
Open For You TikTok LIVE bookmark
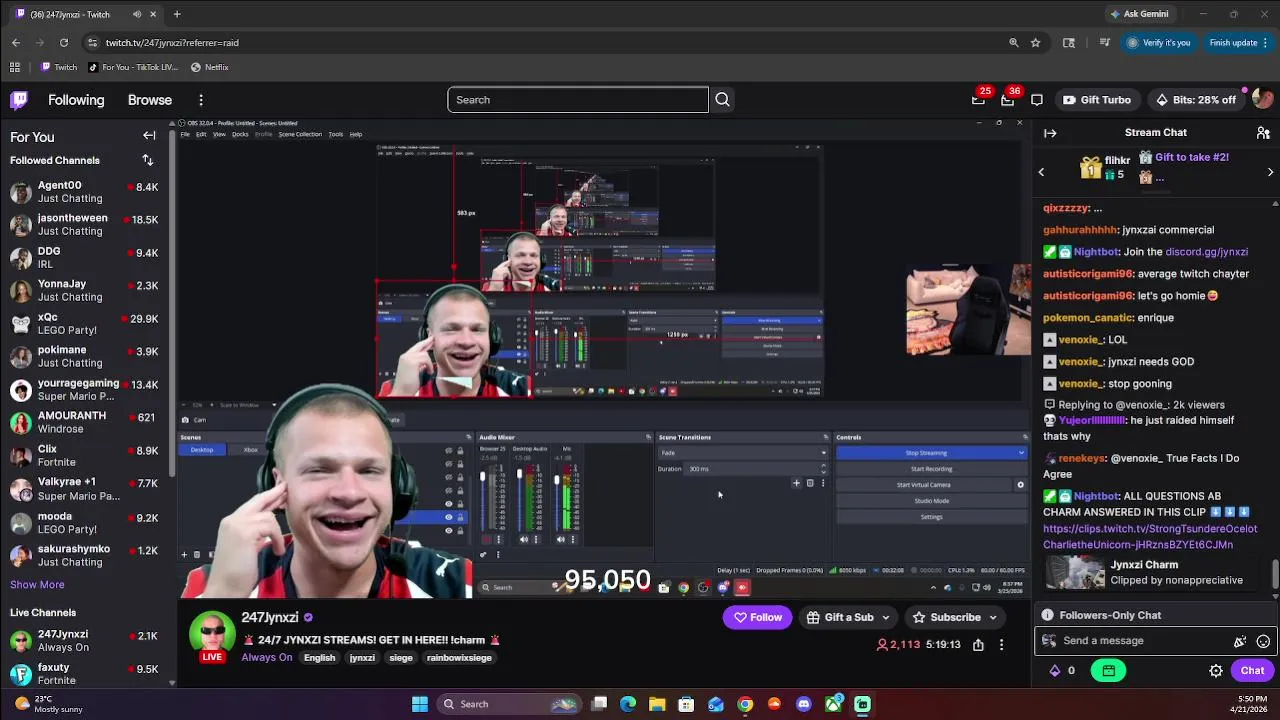pyautogui.click(x=132, y=67)
